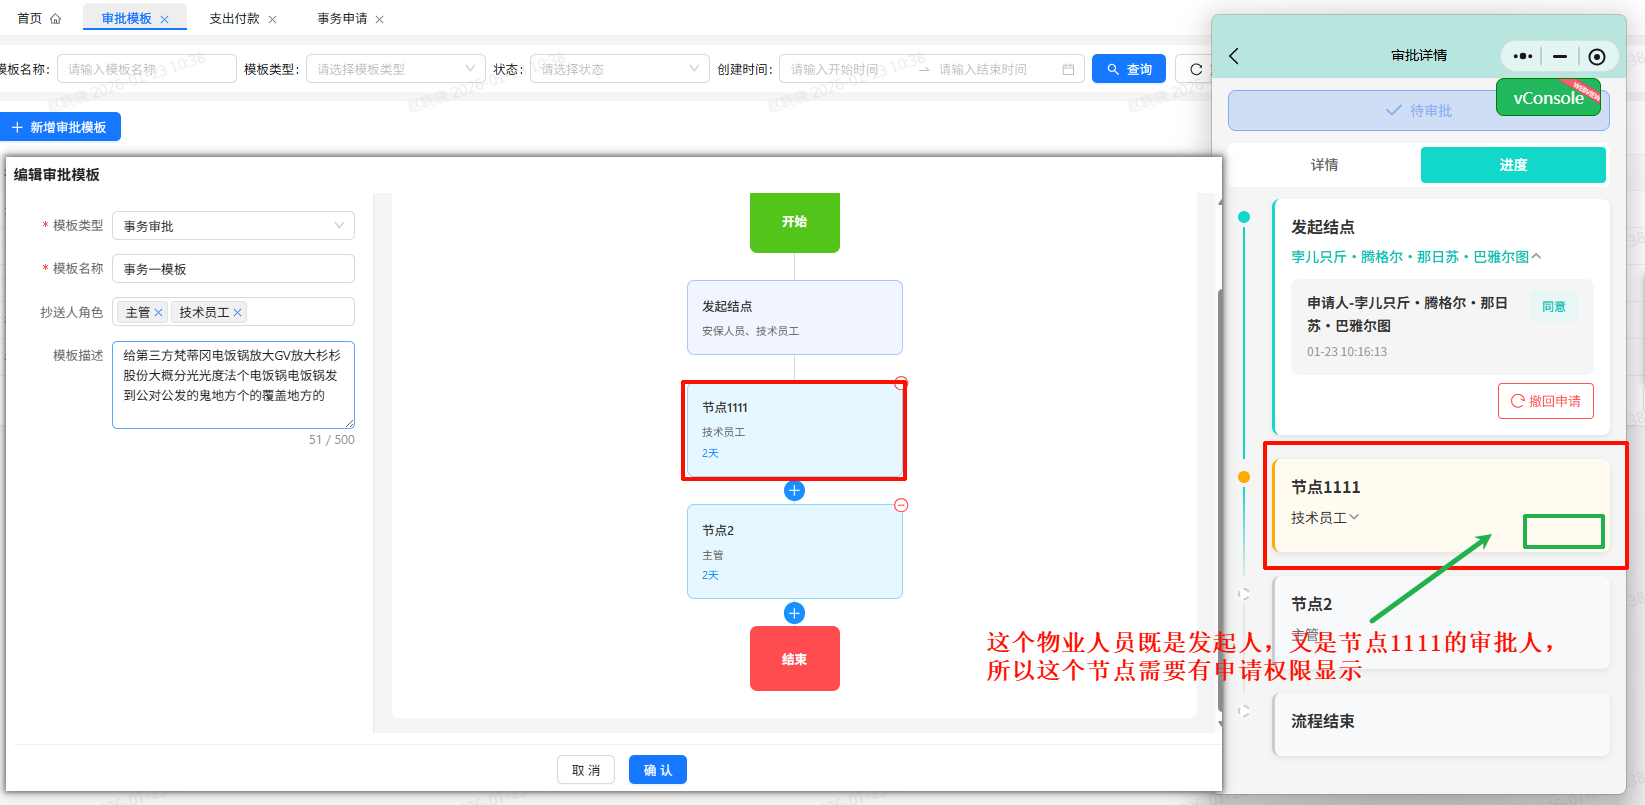Viewport: 1645px width, 805px height.
Task: Switch to the 进度 tab
Action: (1513, 165)
